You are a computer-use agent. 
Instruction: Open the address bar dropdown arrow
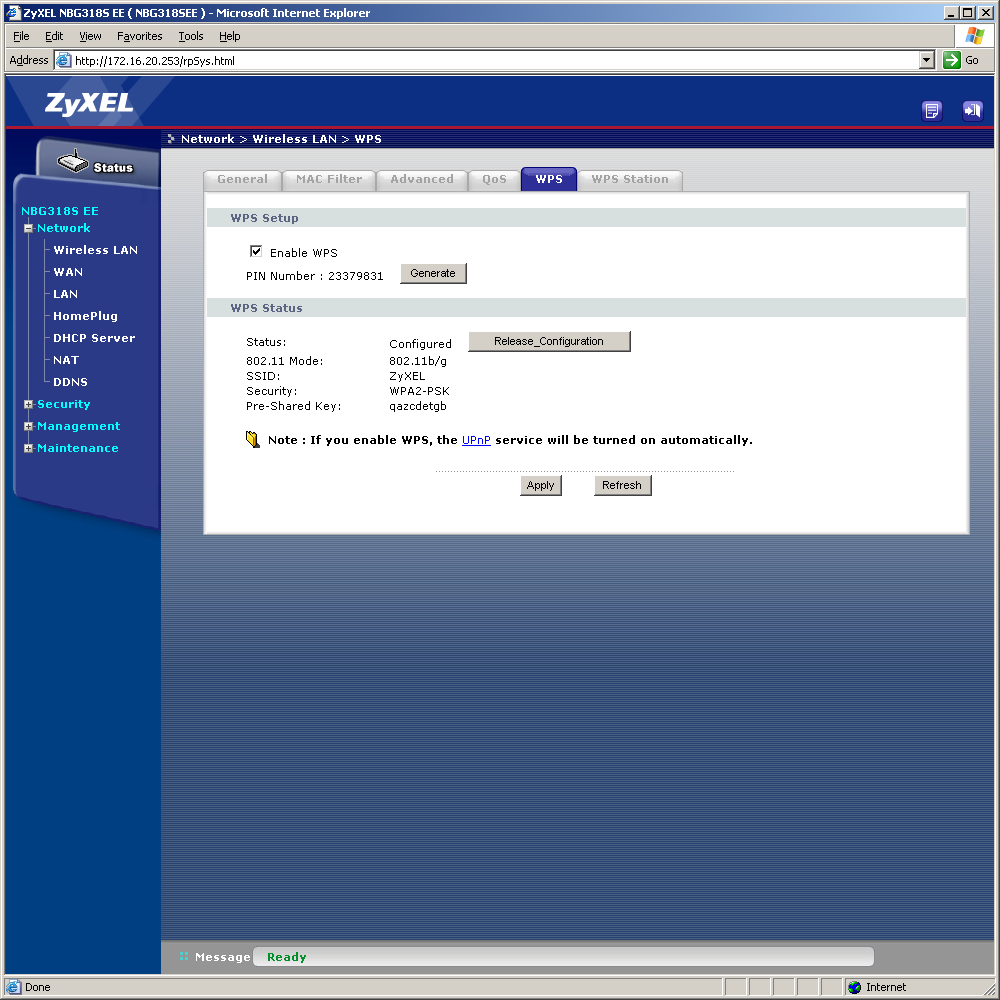tap(927, 61)
